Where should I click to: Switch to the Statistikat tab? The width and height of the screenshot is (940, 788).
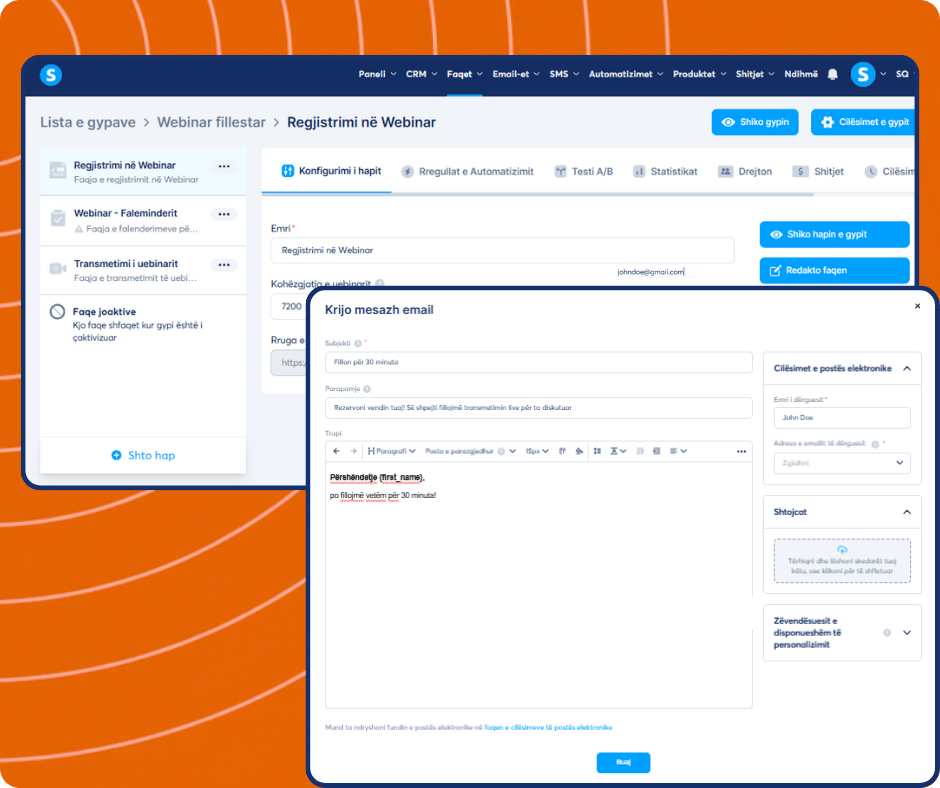pyautogui.click(x=665, y=172)
